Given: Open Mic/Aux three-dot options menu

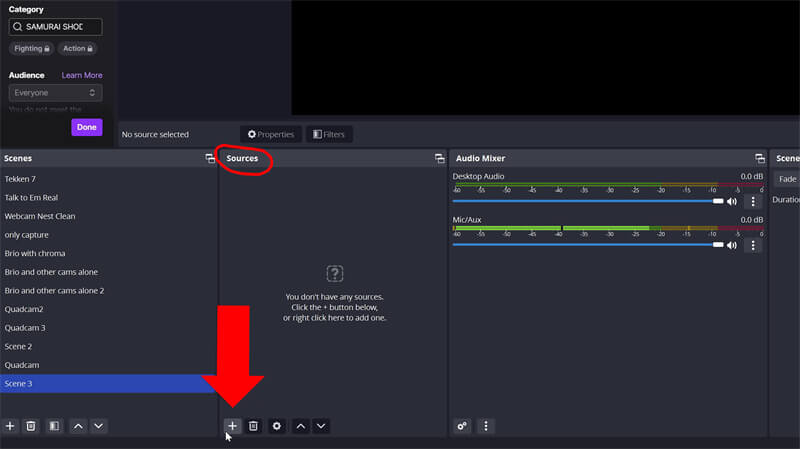Looking at the screenshot, I should pyautogui.click(x=753, y=245).
